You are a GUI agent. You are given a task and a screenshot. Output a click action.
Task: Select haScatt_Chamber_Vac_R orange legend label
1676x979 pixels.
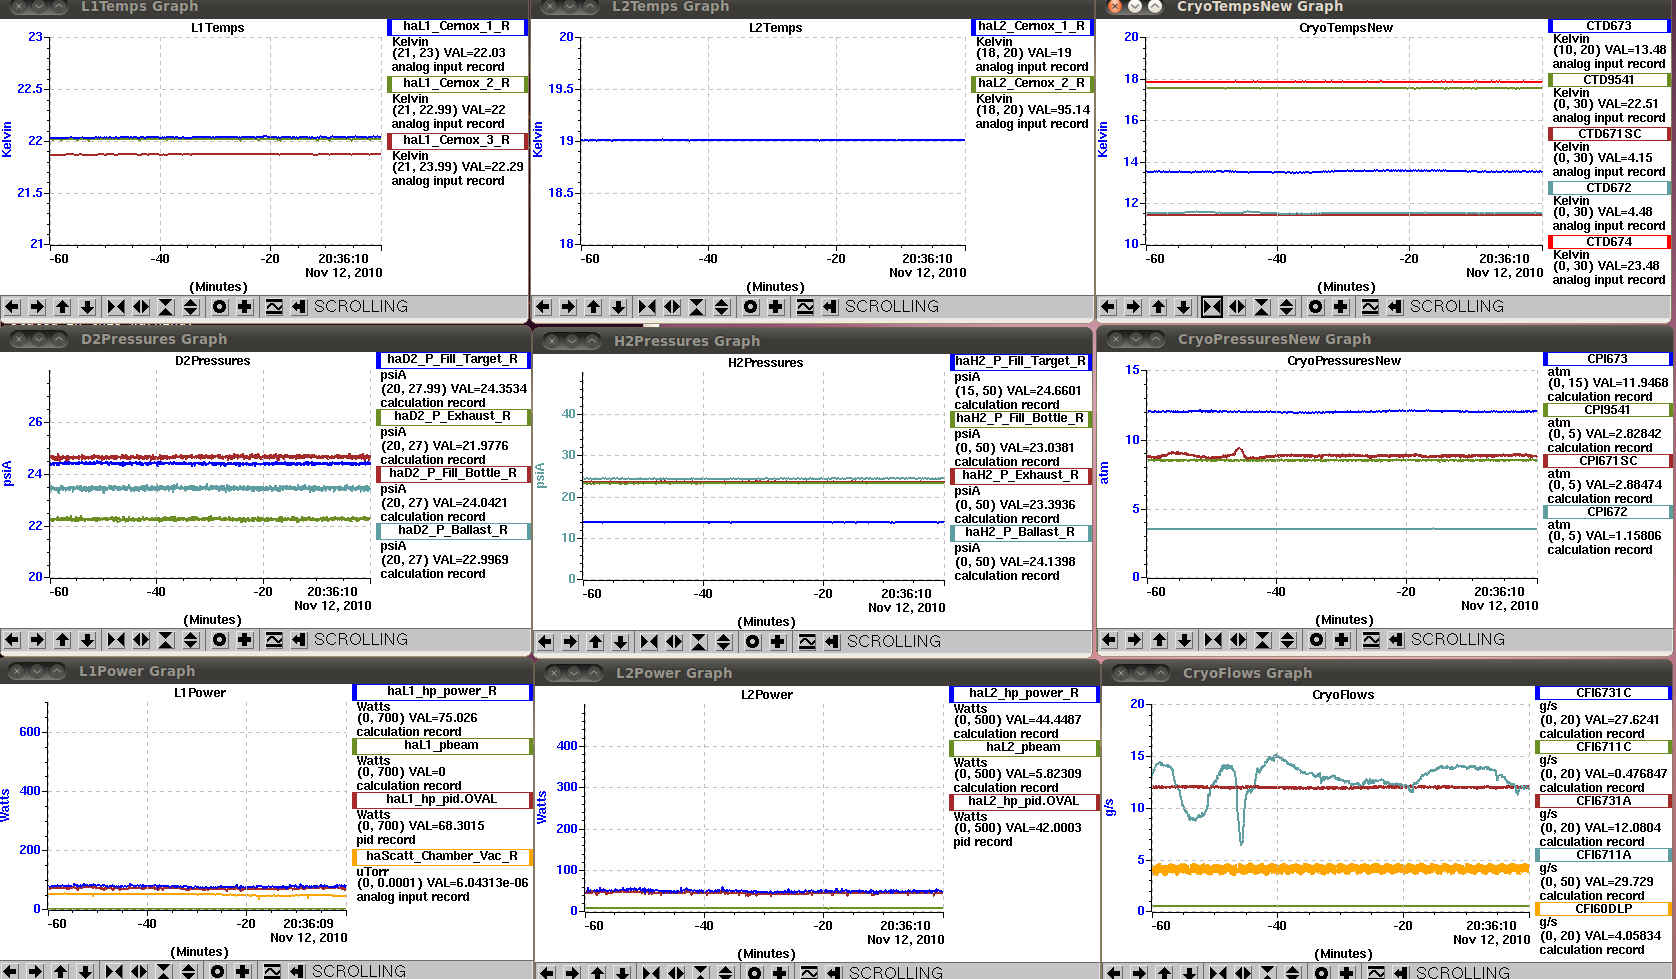pos(442,857)
